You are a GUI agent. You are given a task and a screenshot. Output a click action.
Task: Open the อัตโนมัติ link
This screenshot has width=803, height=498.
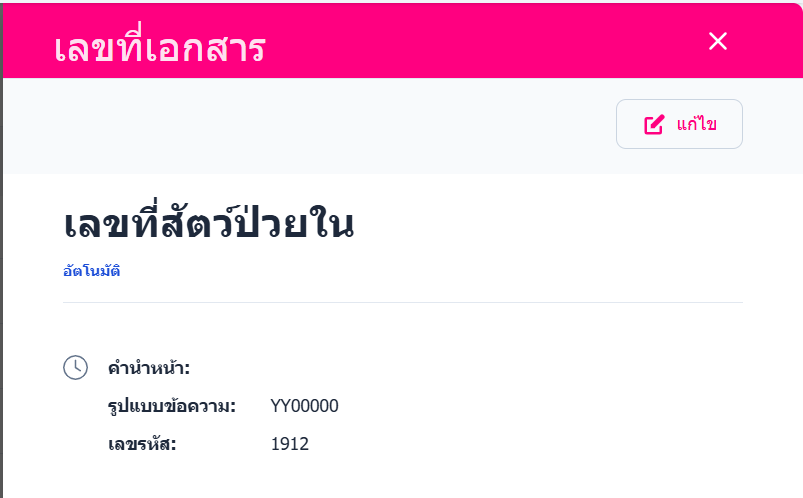coord(92,271)
